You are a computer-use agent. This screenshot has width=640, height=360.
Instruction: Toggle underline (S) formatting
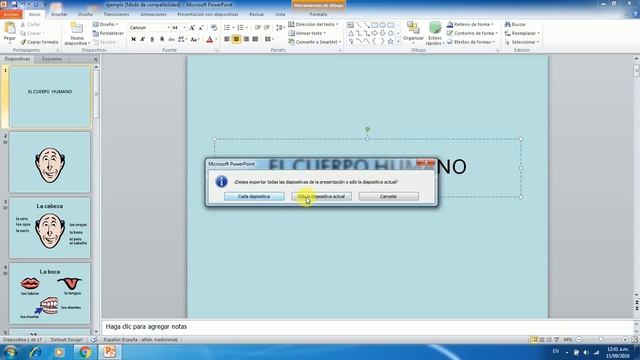[x=152, y=40]
